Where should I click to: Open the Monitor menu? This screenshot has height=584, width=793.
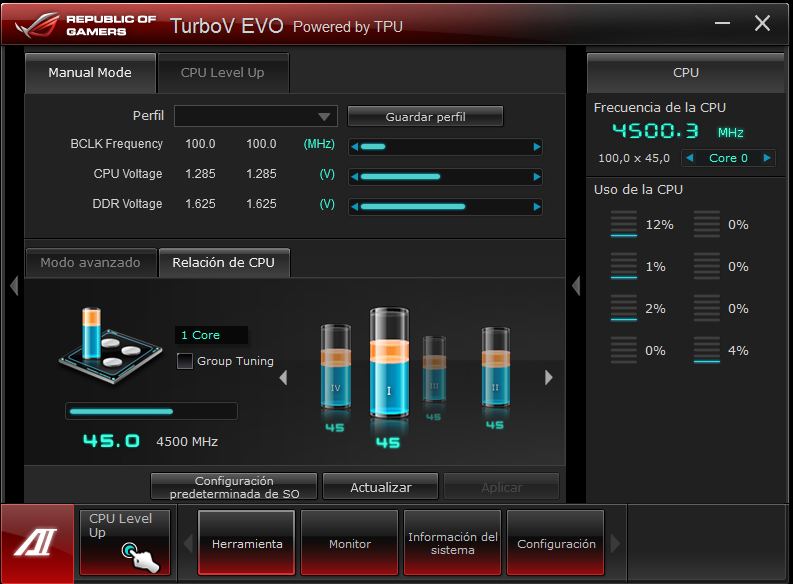click(349, 543)
